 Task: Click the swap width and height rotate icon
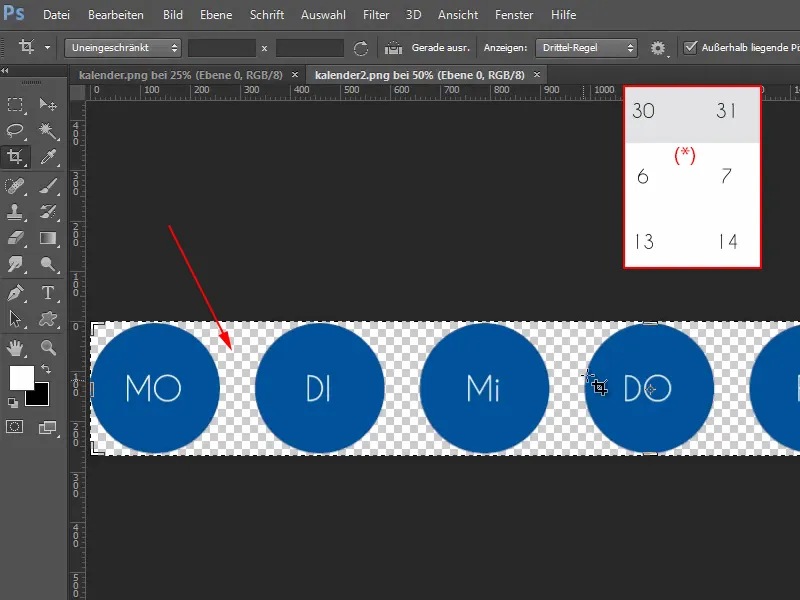pos(361,48)
